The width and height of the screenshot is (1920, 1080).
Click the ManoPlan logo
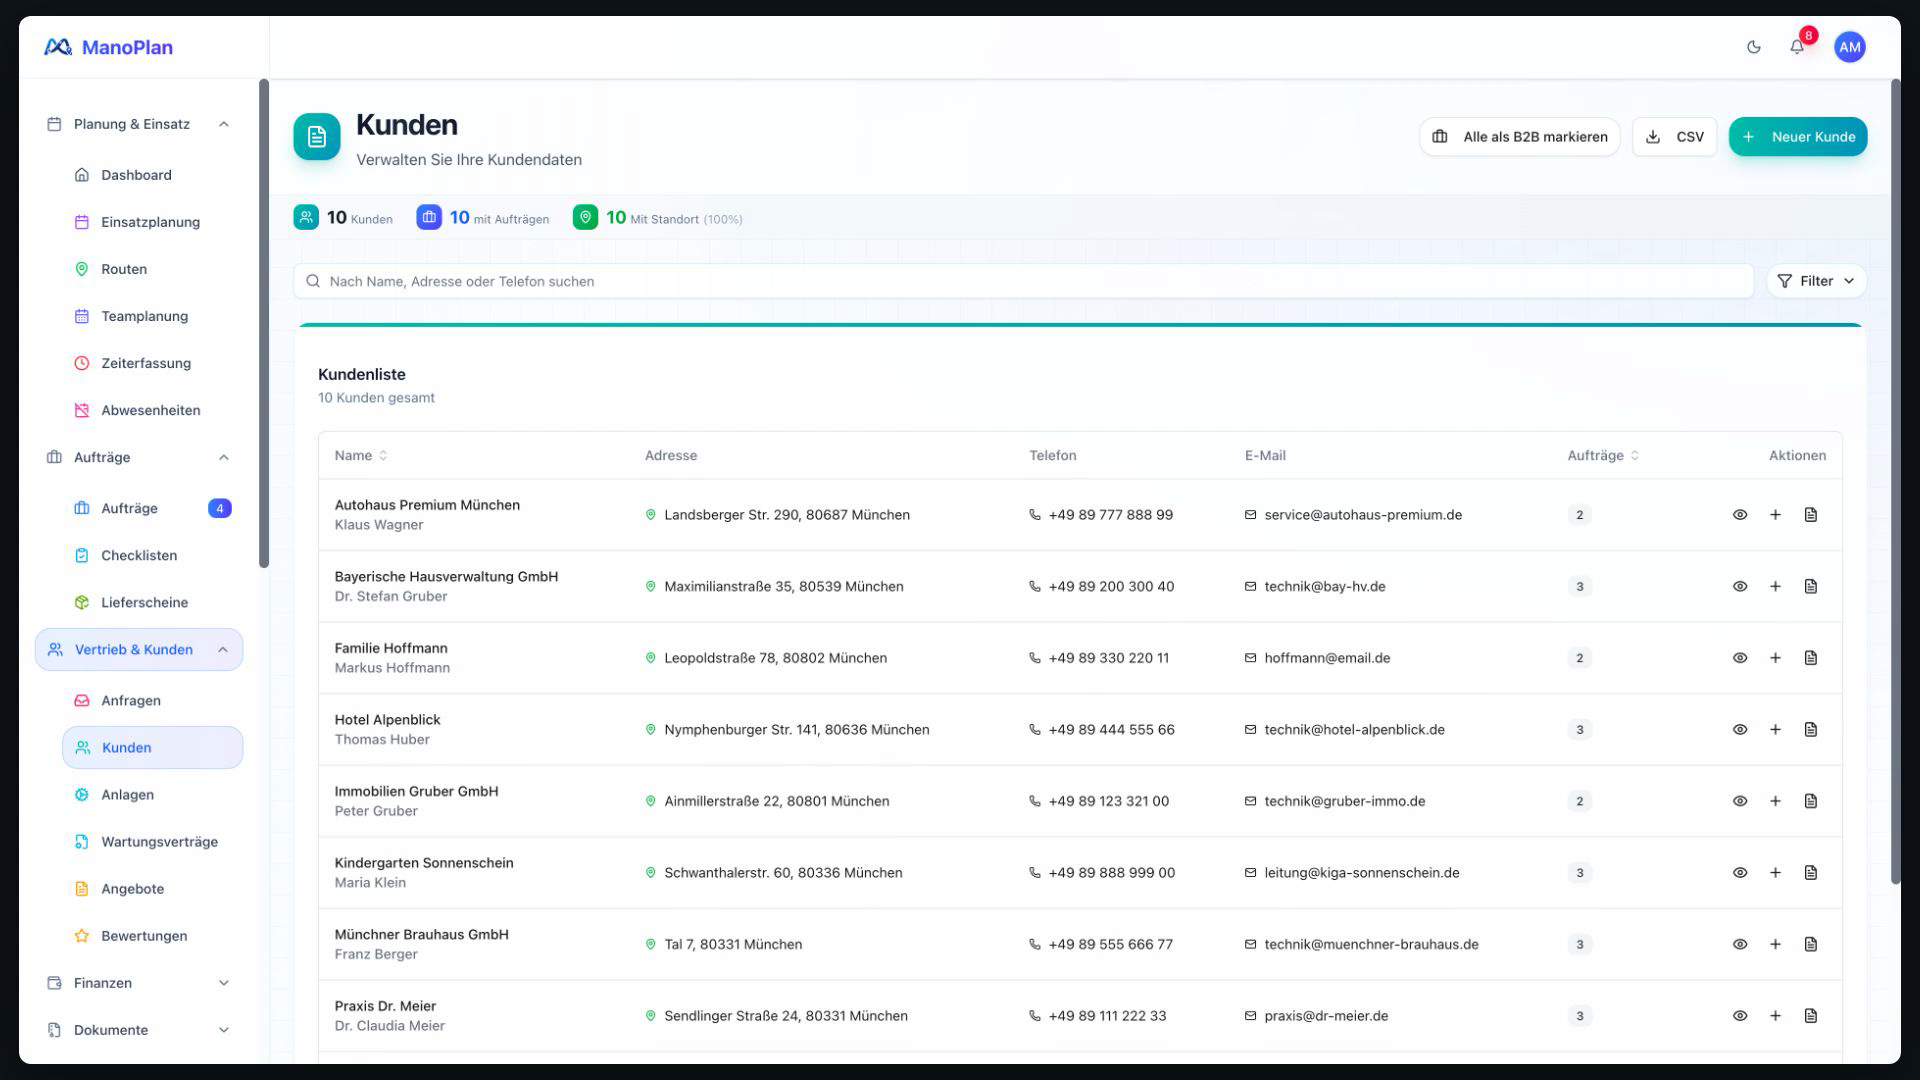(108, 47)
